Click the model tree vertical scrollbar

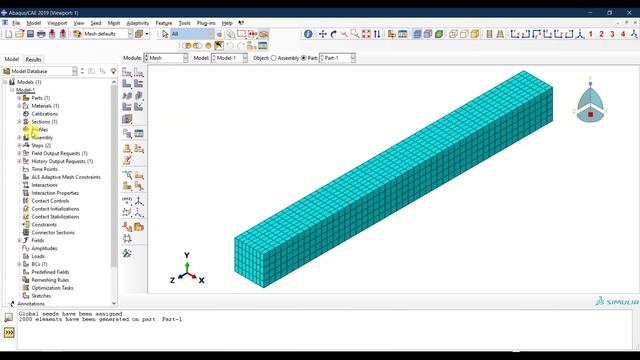(x=114, y=176)
